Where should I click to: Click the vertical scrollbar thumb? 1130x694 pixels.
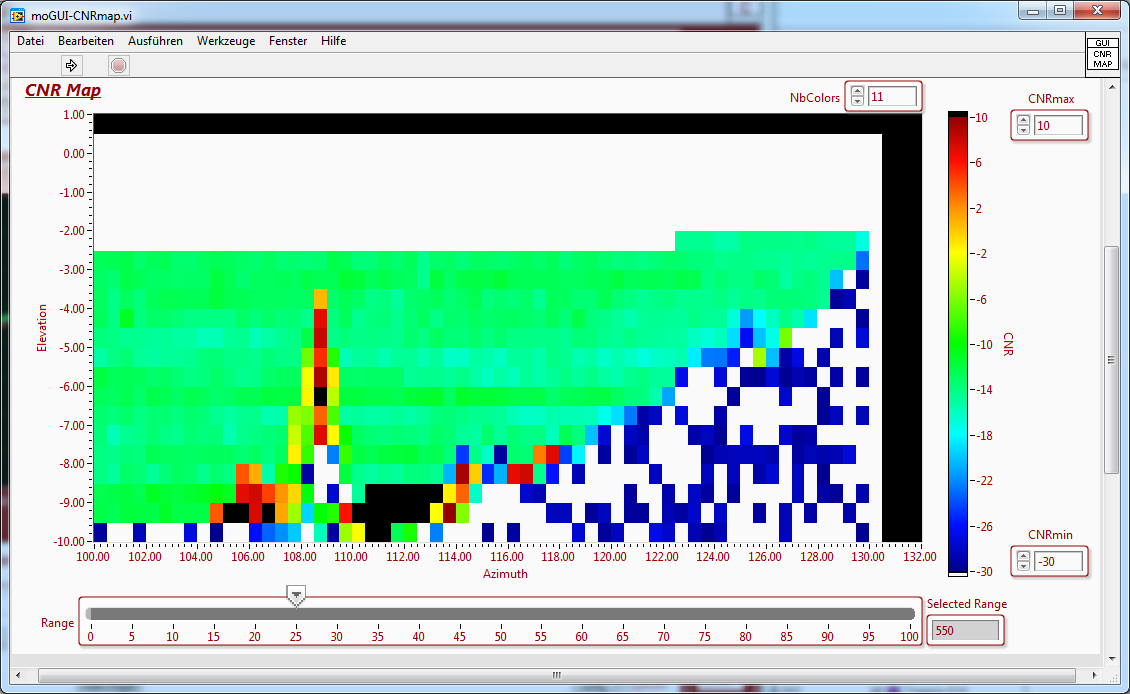[x=1111, y=360]
